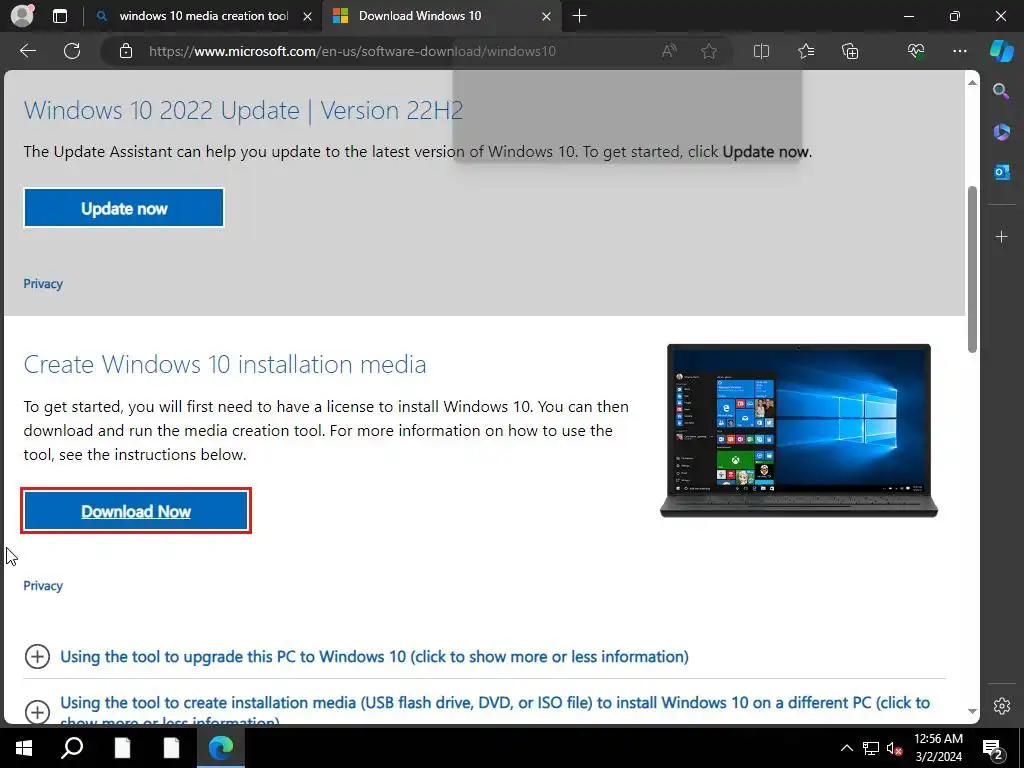1024x768 pixels.
Task: Click the page scroll up arrow
Action: [972, 82]
